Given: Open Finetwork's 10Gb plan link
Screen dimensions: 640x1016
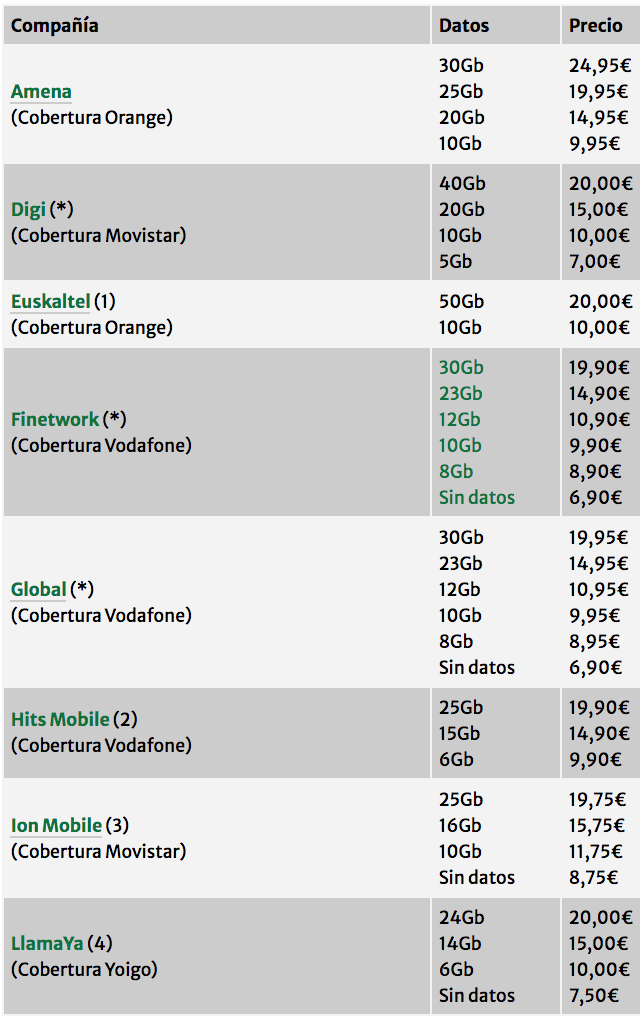Looking at the screenshot, I should point(460,445).
